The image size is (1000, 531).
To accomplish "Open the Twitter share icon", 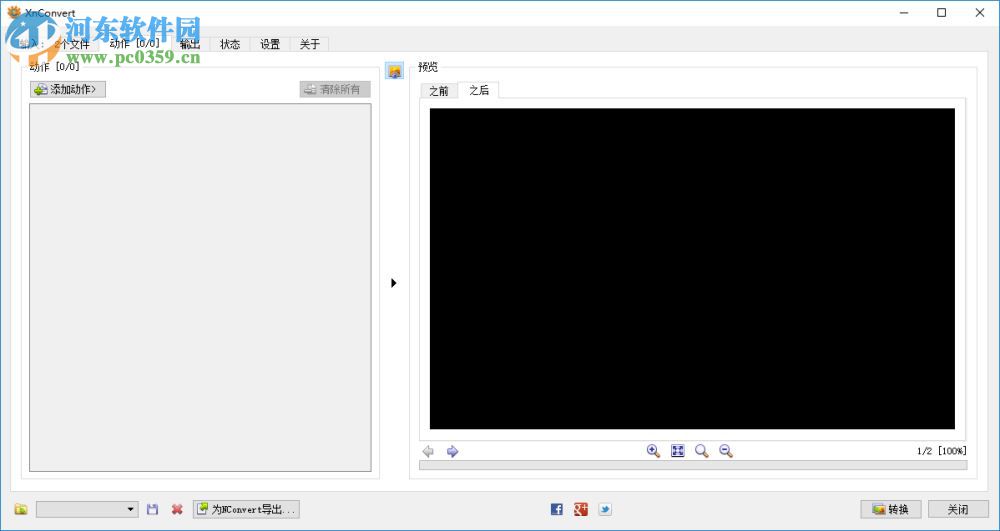I will click(605, 509).
